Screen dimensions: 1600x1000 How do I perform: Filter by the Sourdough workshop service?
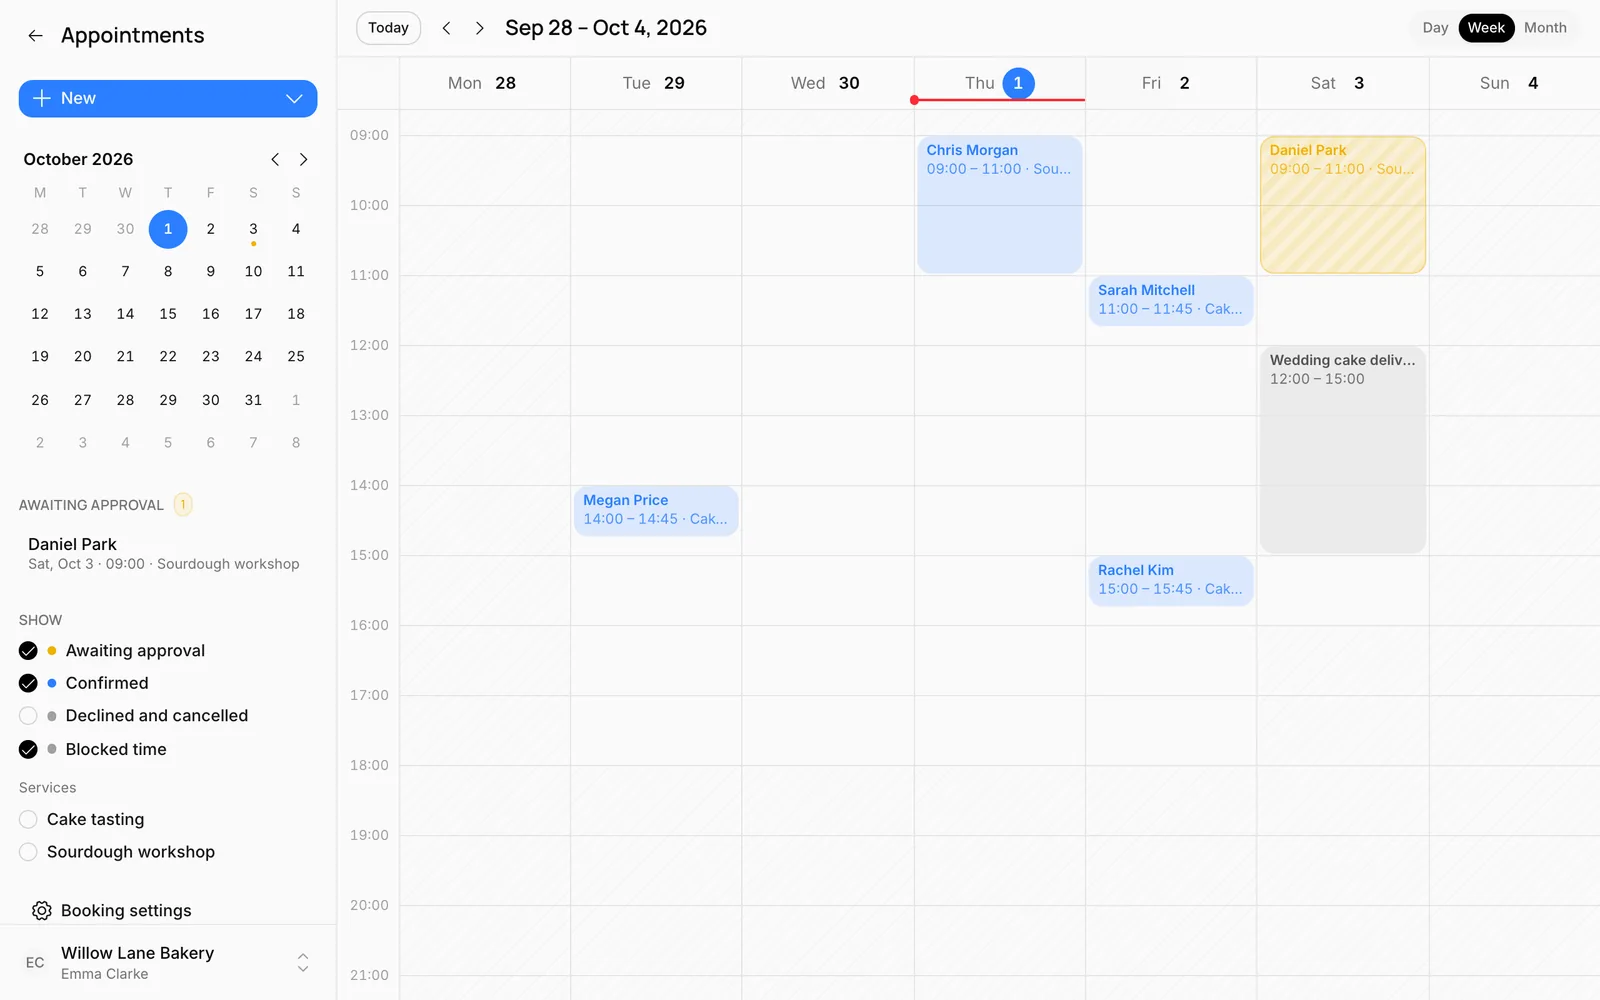click(28, 852)
